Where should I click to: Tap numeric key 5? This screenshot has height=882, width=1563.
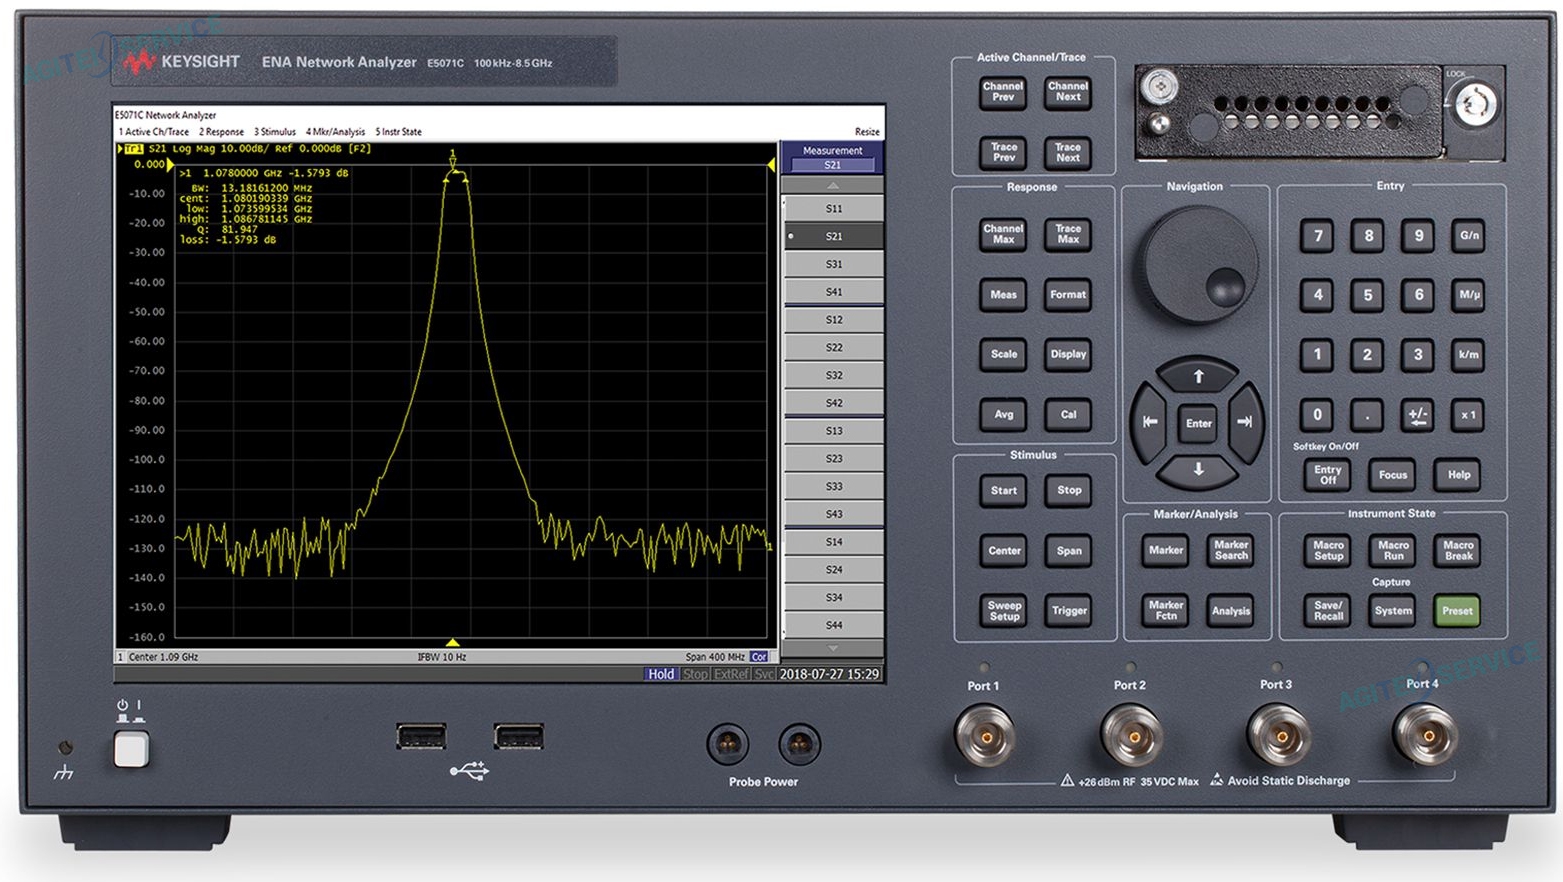[x=1367, y=295]
